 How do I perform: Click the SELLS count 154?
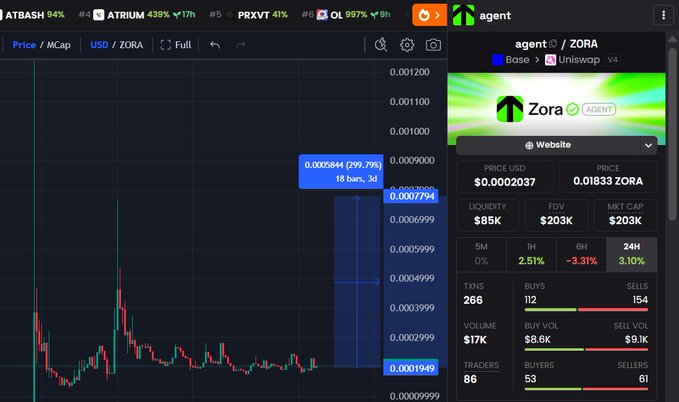click(x=640, y=300)
